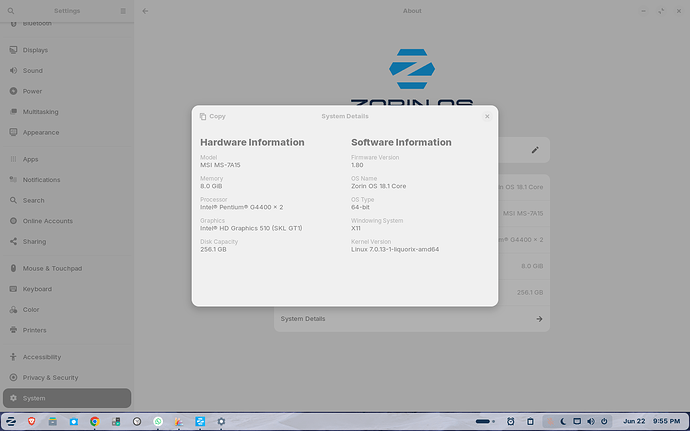Open the Zorin start menu
Screen dimensions: 690x431
[x=11, y=421]
